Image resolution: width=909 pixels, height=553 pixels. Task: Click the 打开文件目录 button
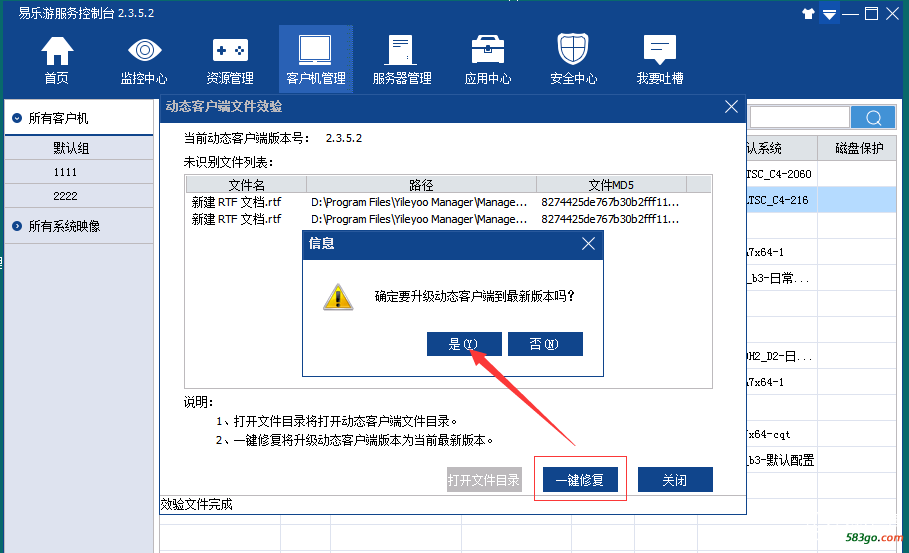pos(483,480)
